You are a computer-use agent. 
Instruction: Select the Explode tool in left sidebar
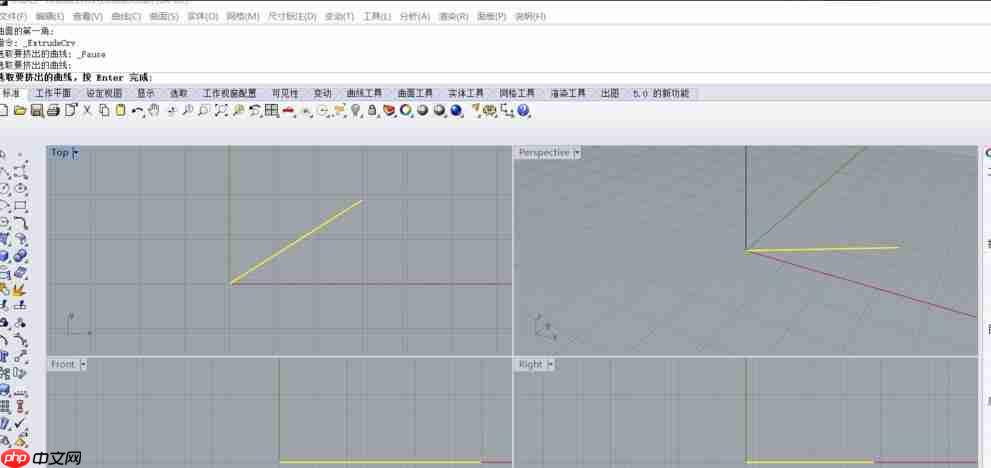[x=20, y=290]
